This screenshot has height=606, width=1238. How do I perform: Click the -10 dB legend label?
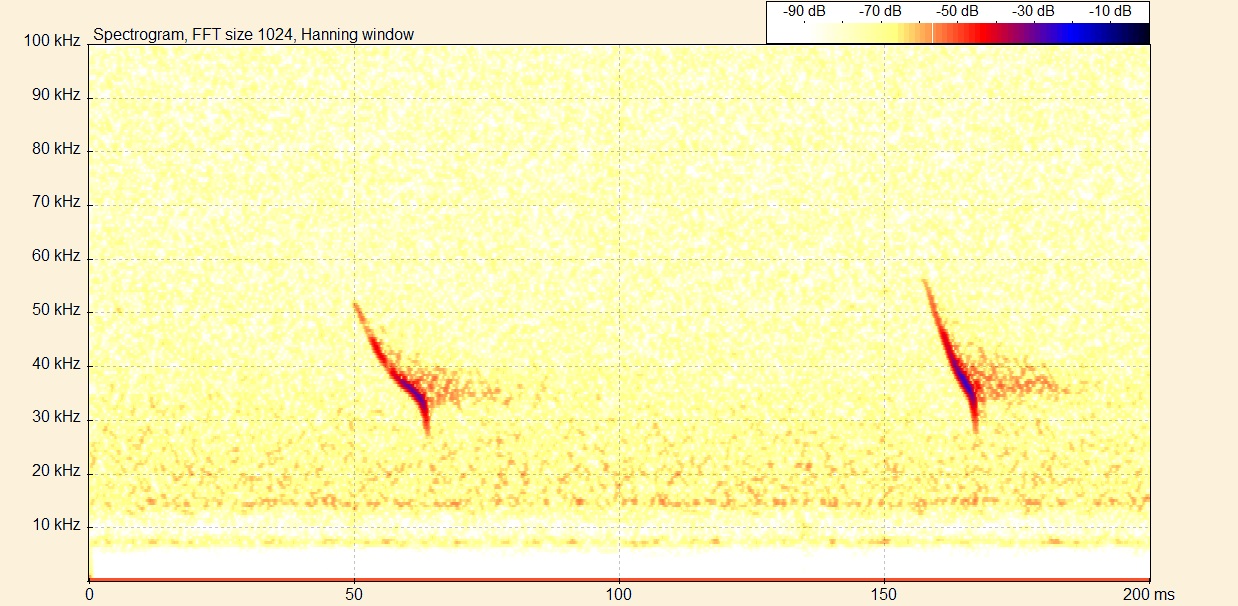coord(1110,11)
